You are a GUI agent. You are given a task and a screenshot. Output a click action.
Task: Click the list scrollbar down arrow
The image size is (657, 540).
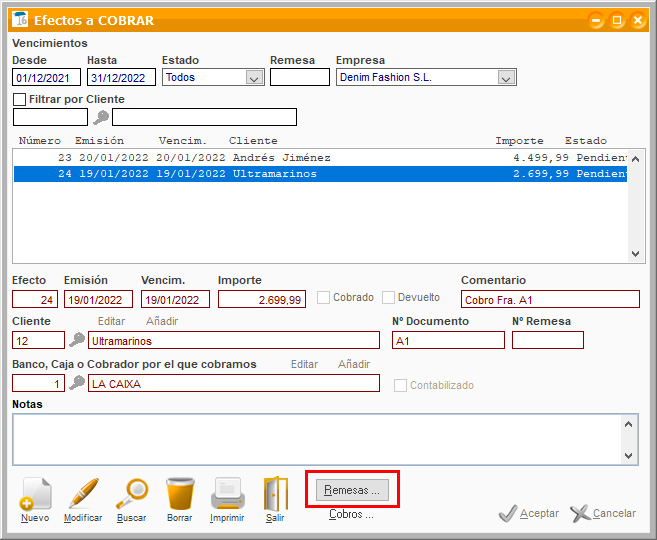pos(635,254)
